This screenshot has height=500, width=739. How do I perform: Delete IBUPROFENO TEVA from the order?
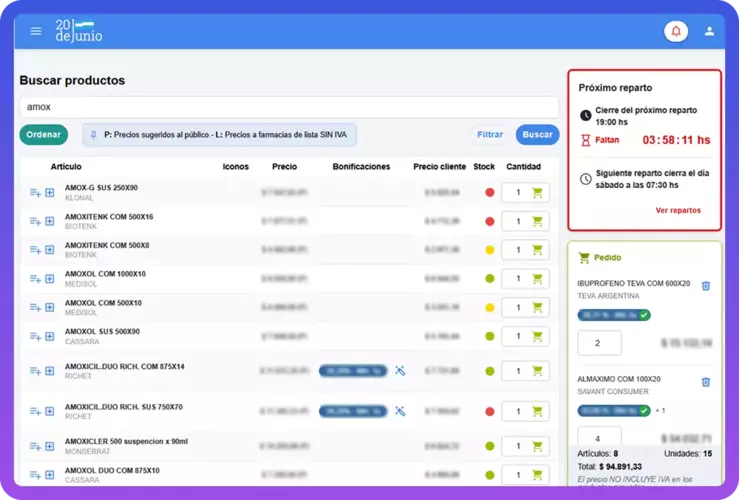click(706, 286)
